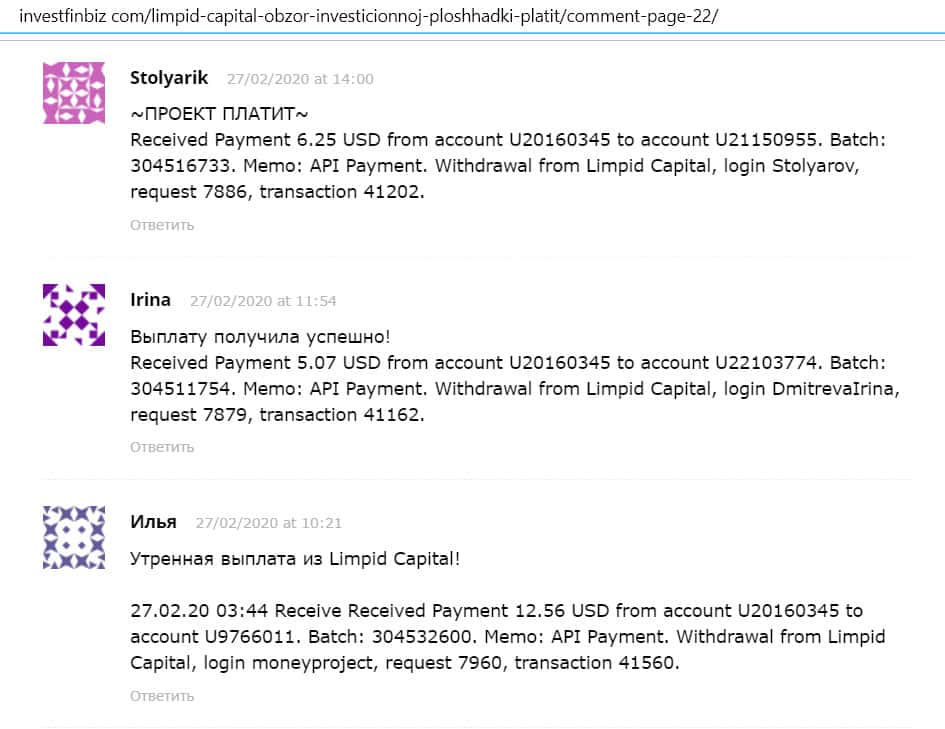945x729 pixels.
Task: Click Irina's purple diamond avatar
Action: tap(74, 315)
